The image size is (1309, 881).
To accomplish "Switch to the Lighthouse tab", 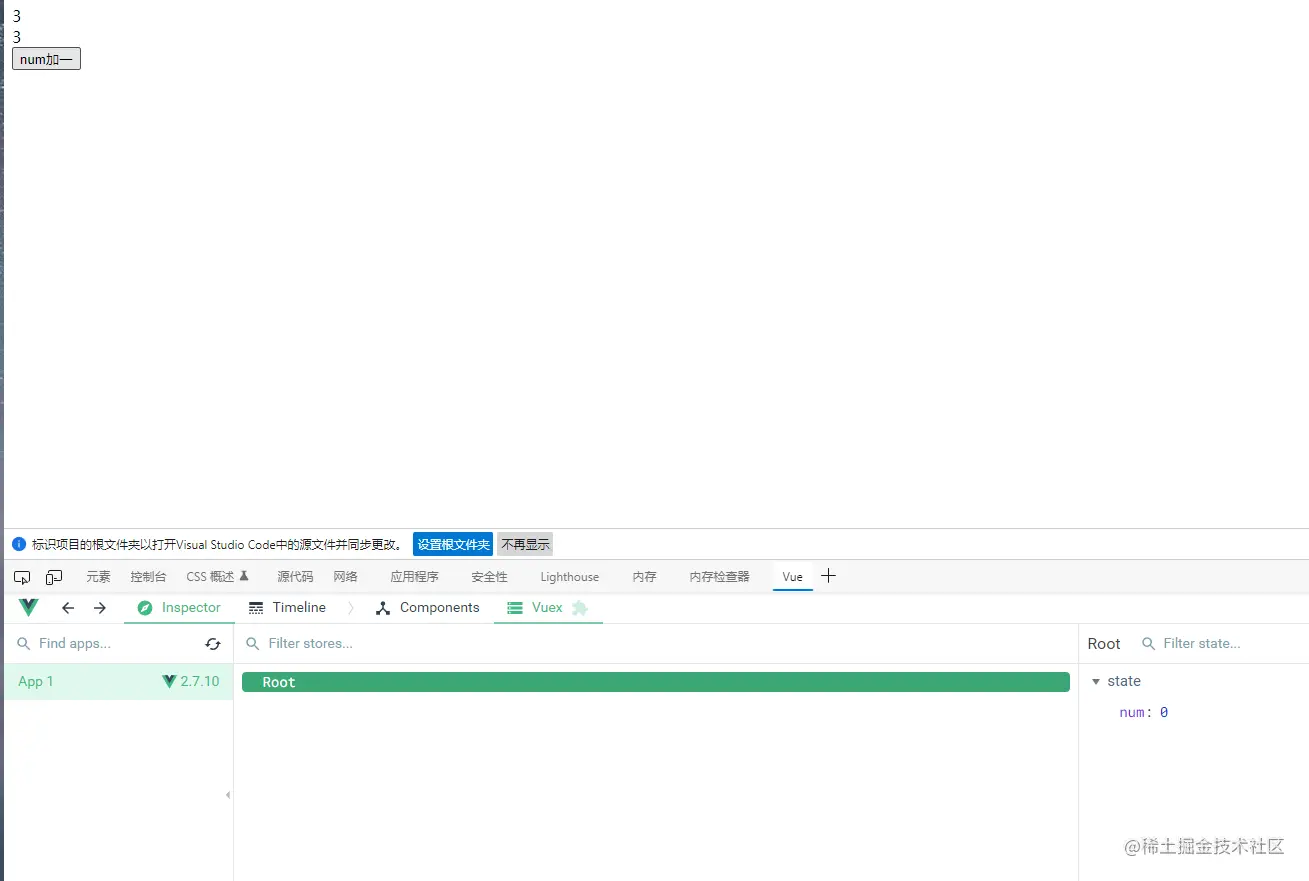I will pos(569,577).
